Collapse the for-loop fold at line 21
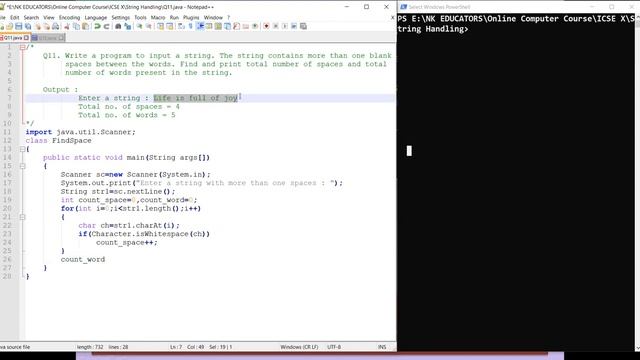The height and width of the screenshot is (360, 640). point(22,217)
